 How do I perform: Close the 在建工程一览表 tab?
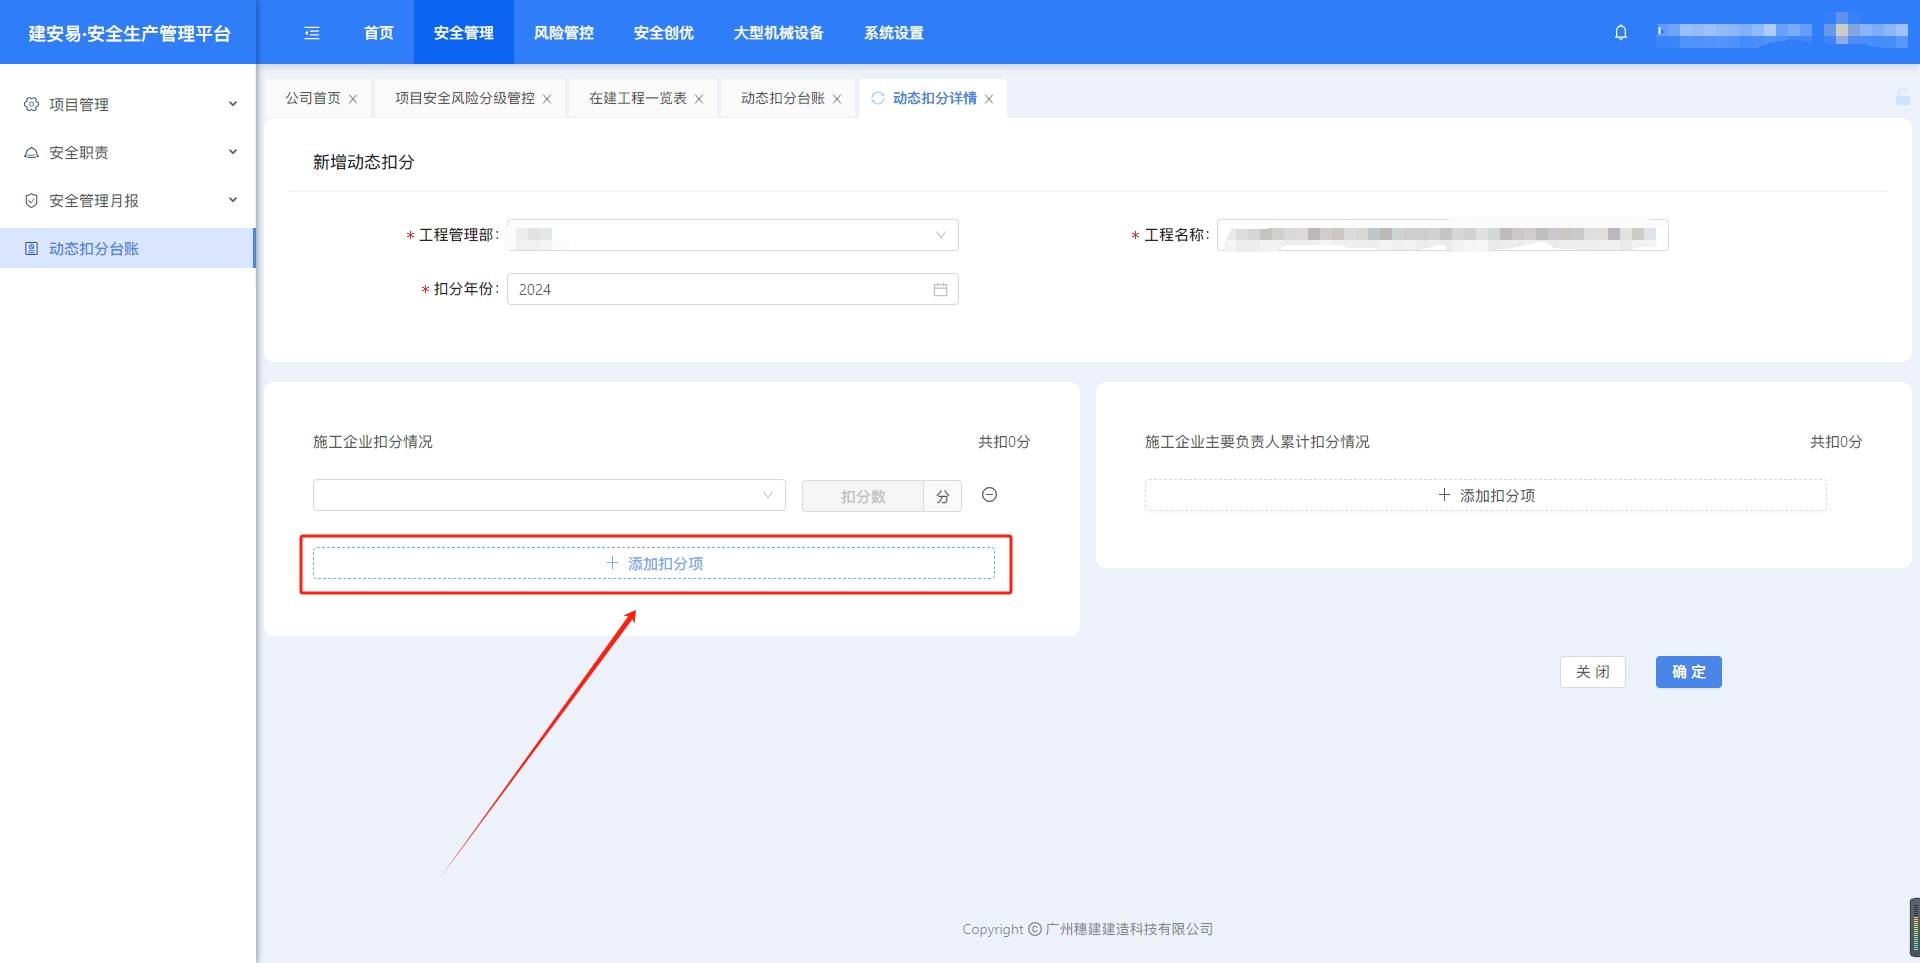[699, 99]
